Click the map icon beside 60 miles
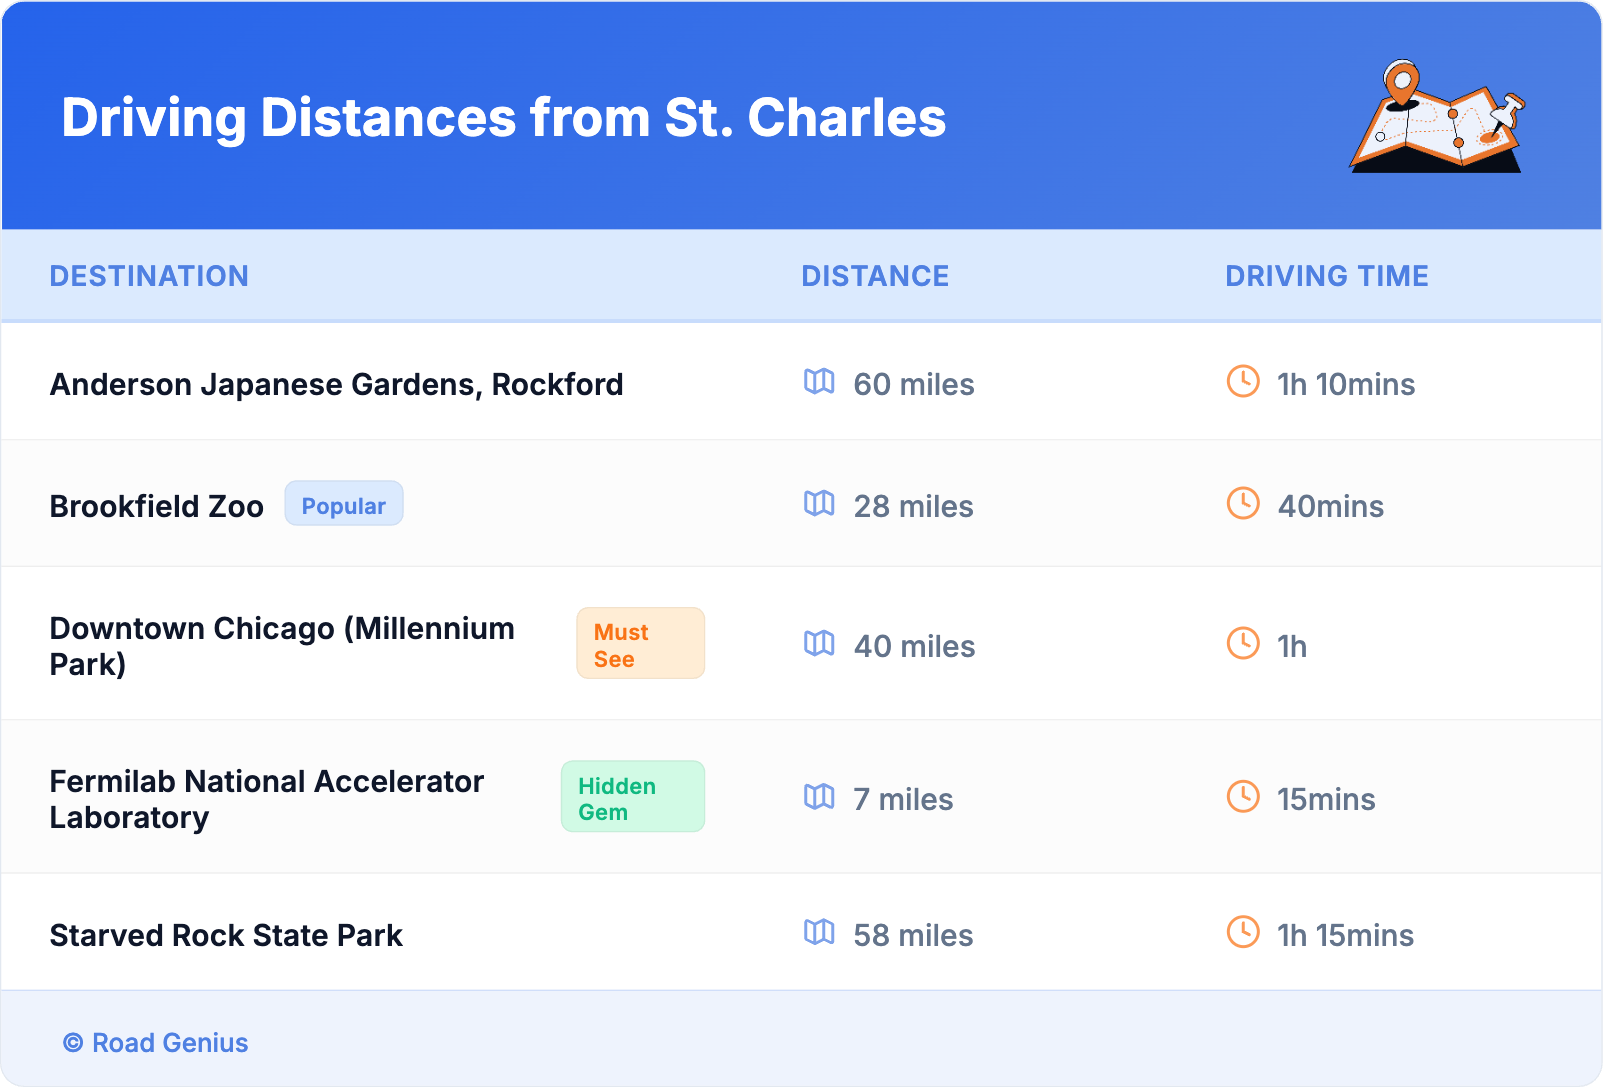This screenshot has width=1604, height=1088. [819, 382]
